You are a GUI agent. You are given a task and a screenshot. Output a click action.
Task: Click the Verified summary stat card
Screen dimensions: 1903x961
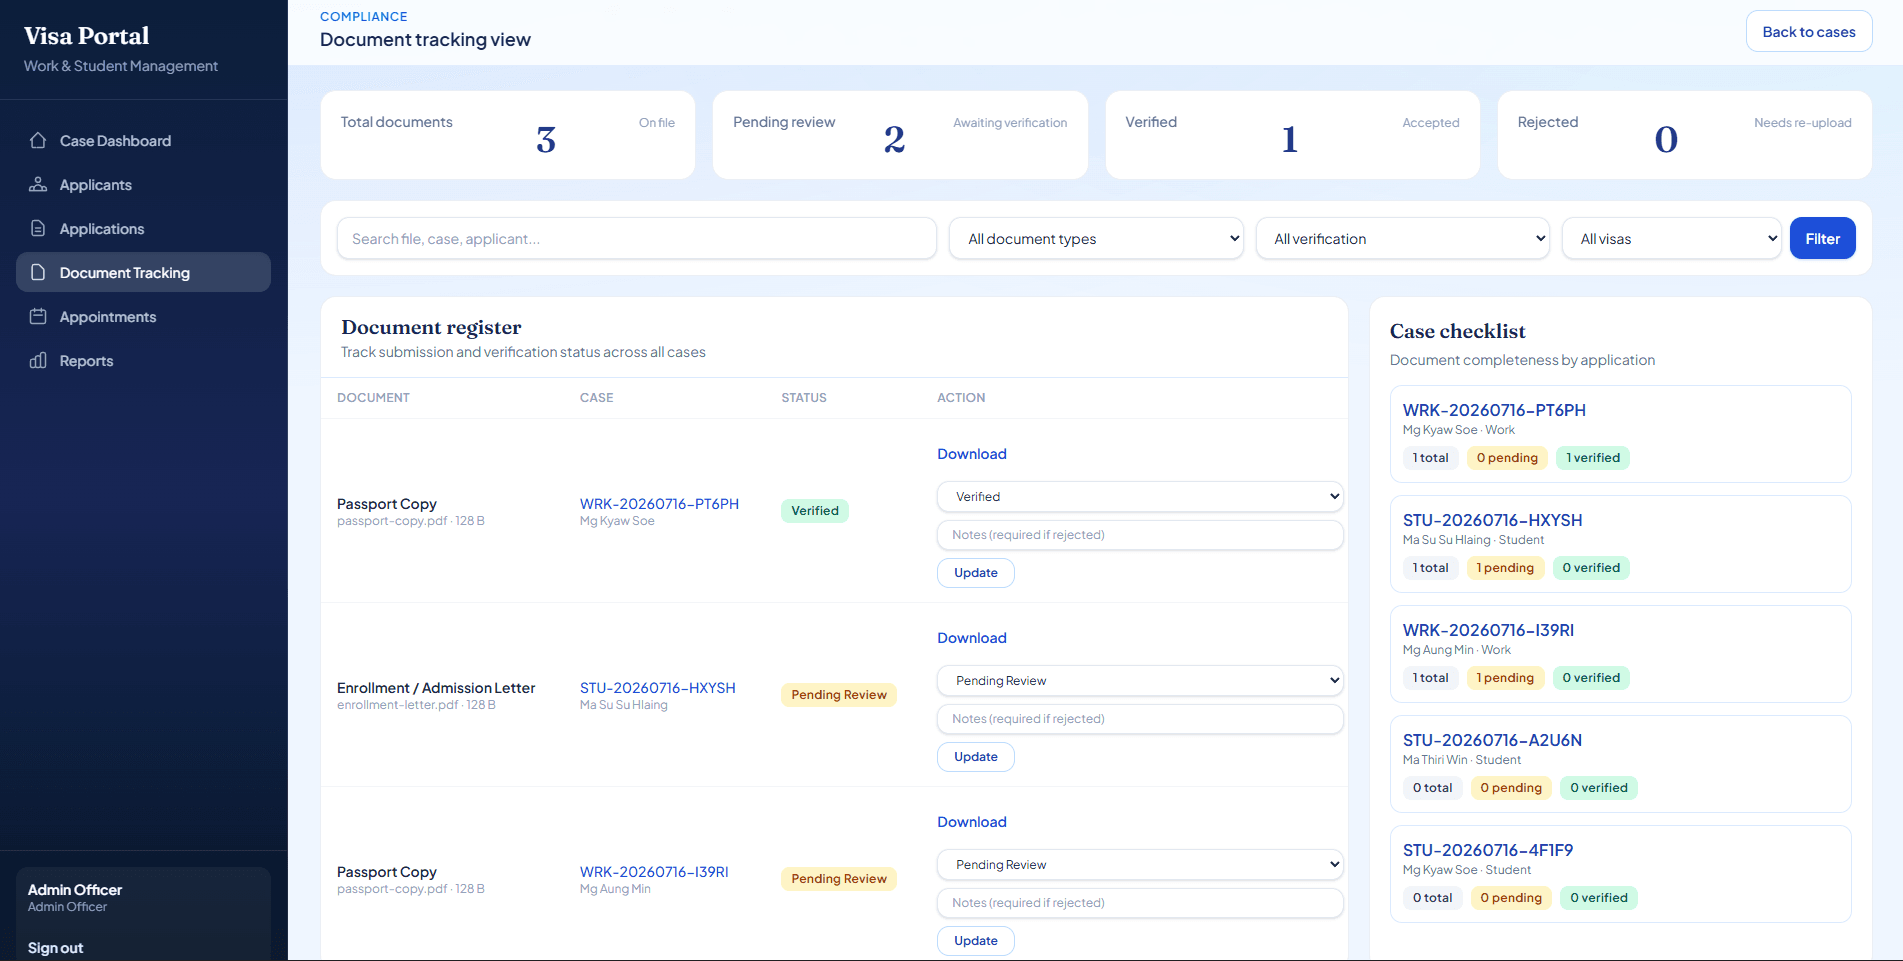coord(1292,135)
